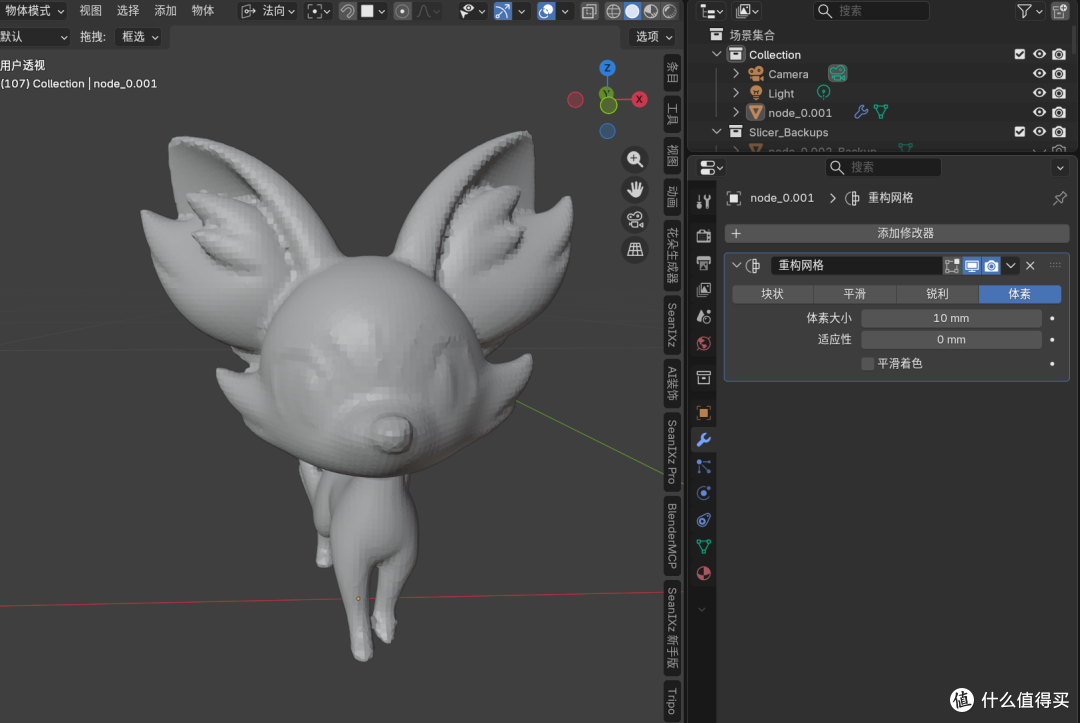Click the zoom magnifier viewport icon
The height and width of the screenshot is (723, 1080).
[x=635, y=160]
